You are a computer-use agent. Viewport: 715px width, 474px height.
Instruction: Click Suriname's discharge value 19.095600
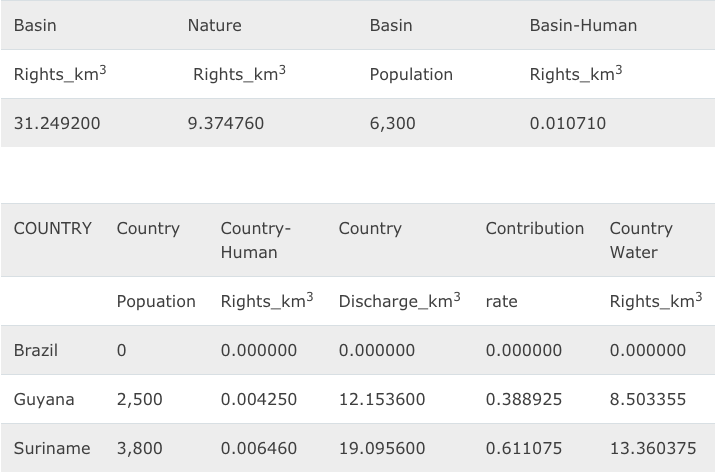(x=381, y=449)
